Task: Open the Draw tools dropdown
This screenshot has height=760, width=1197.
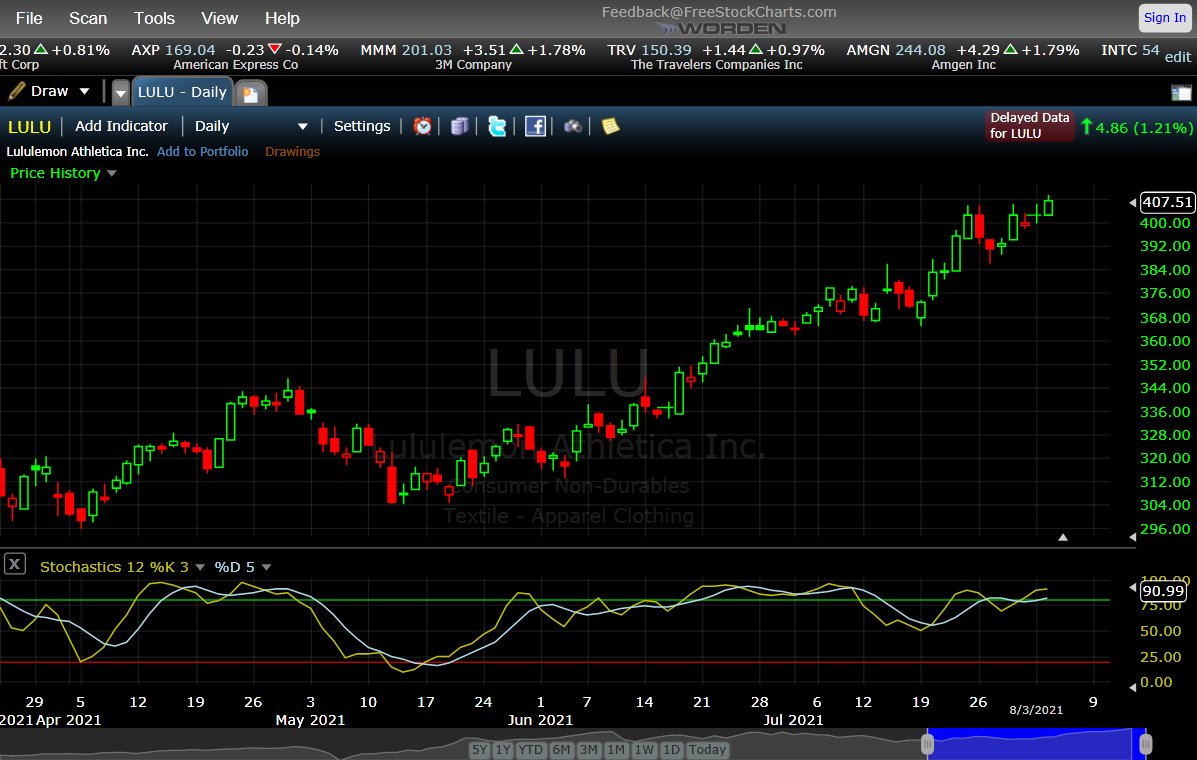Action: click(85, 92)
